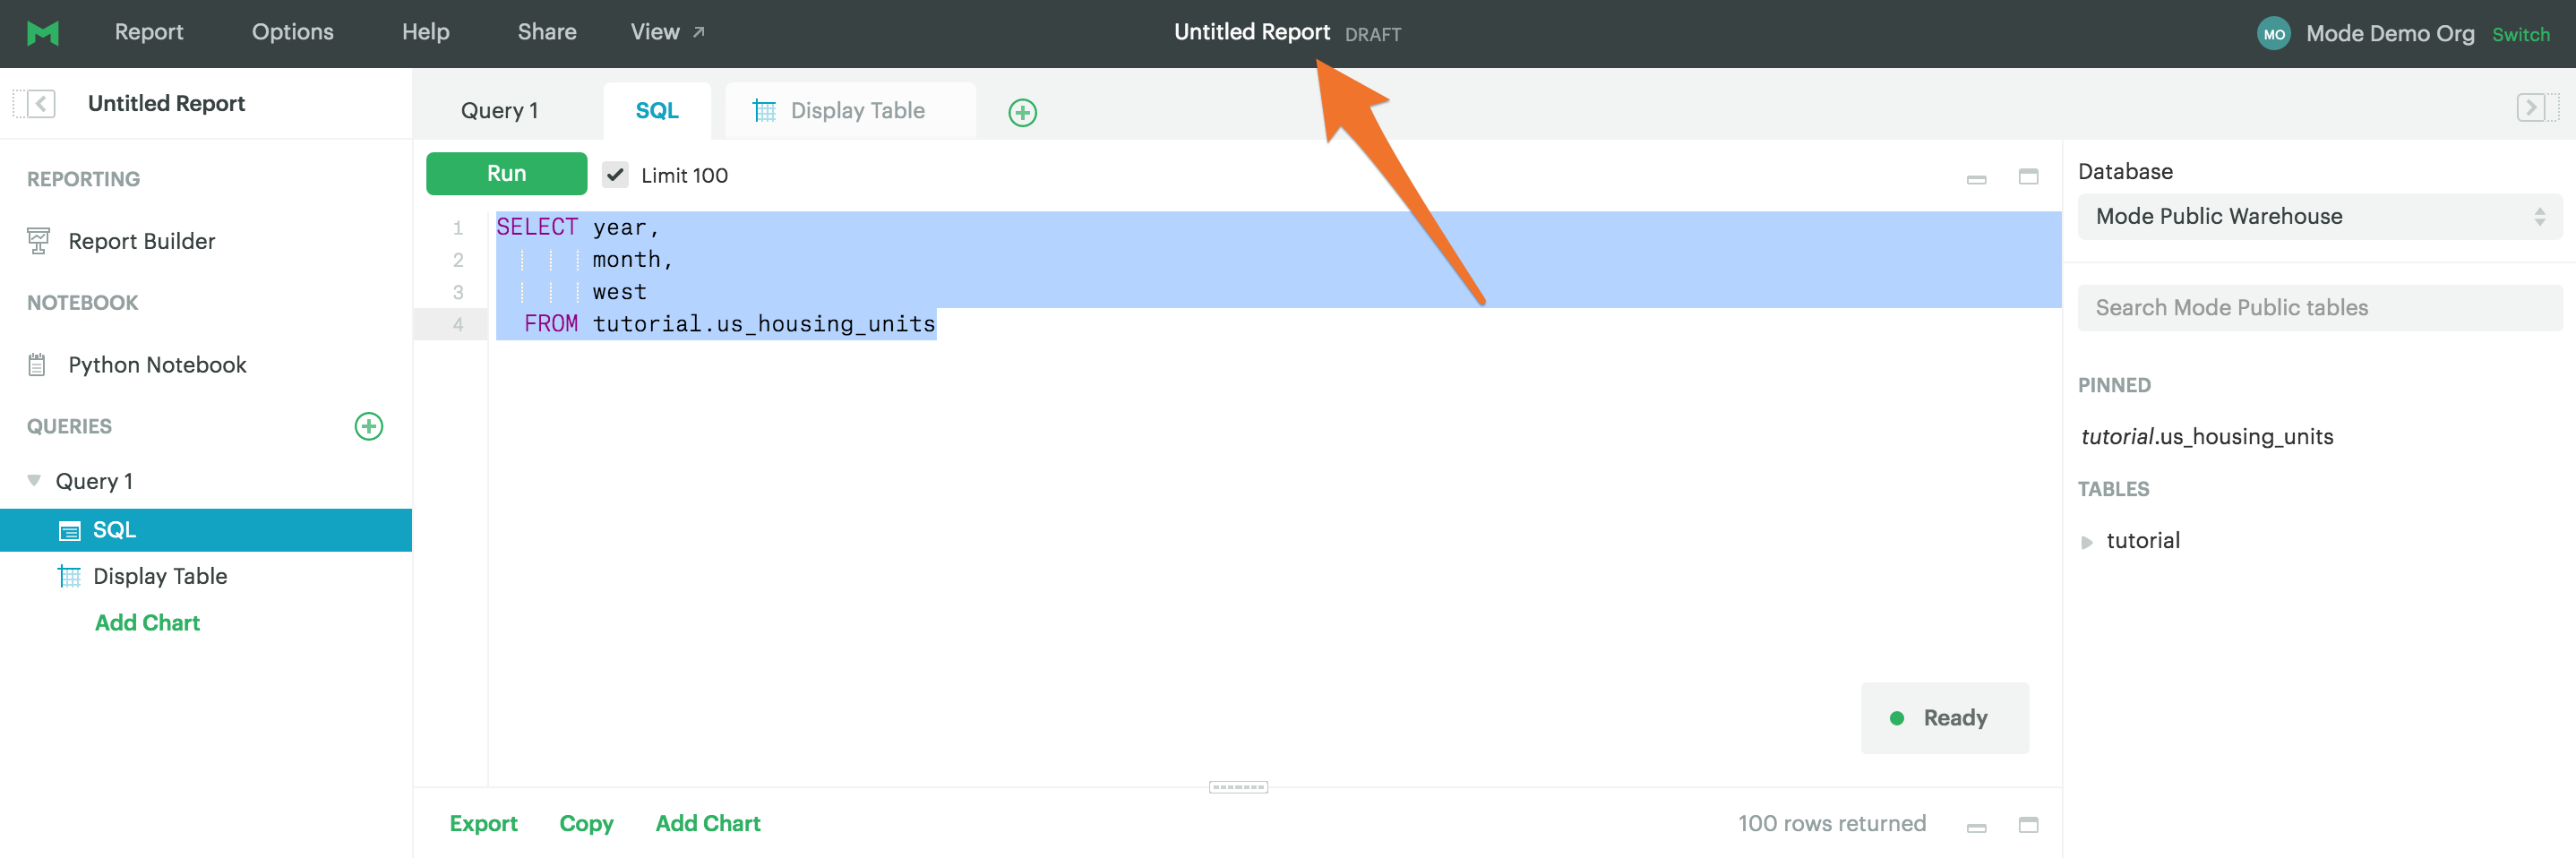Image resolution: width=2576 pixels, height=858 pixels.
Task: Click line number 2 in the gutter
Action: click(x=458, y=260)
